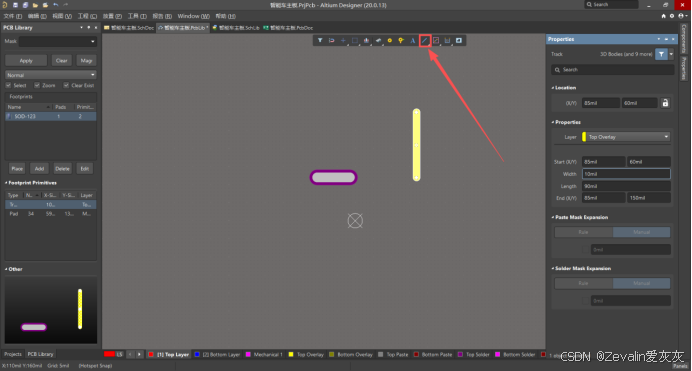Viewport: 692px width, 371px height.
Task: Switch to the Projects panel tab
Action: click(x=13, y=354)
